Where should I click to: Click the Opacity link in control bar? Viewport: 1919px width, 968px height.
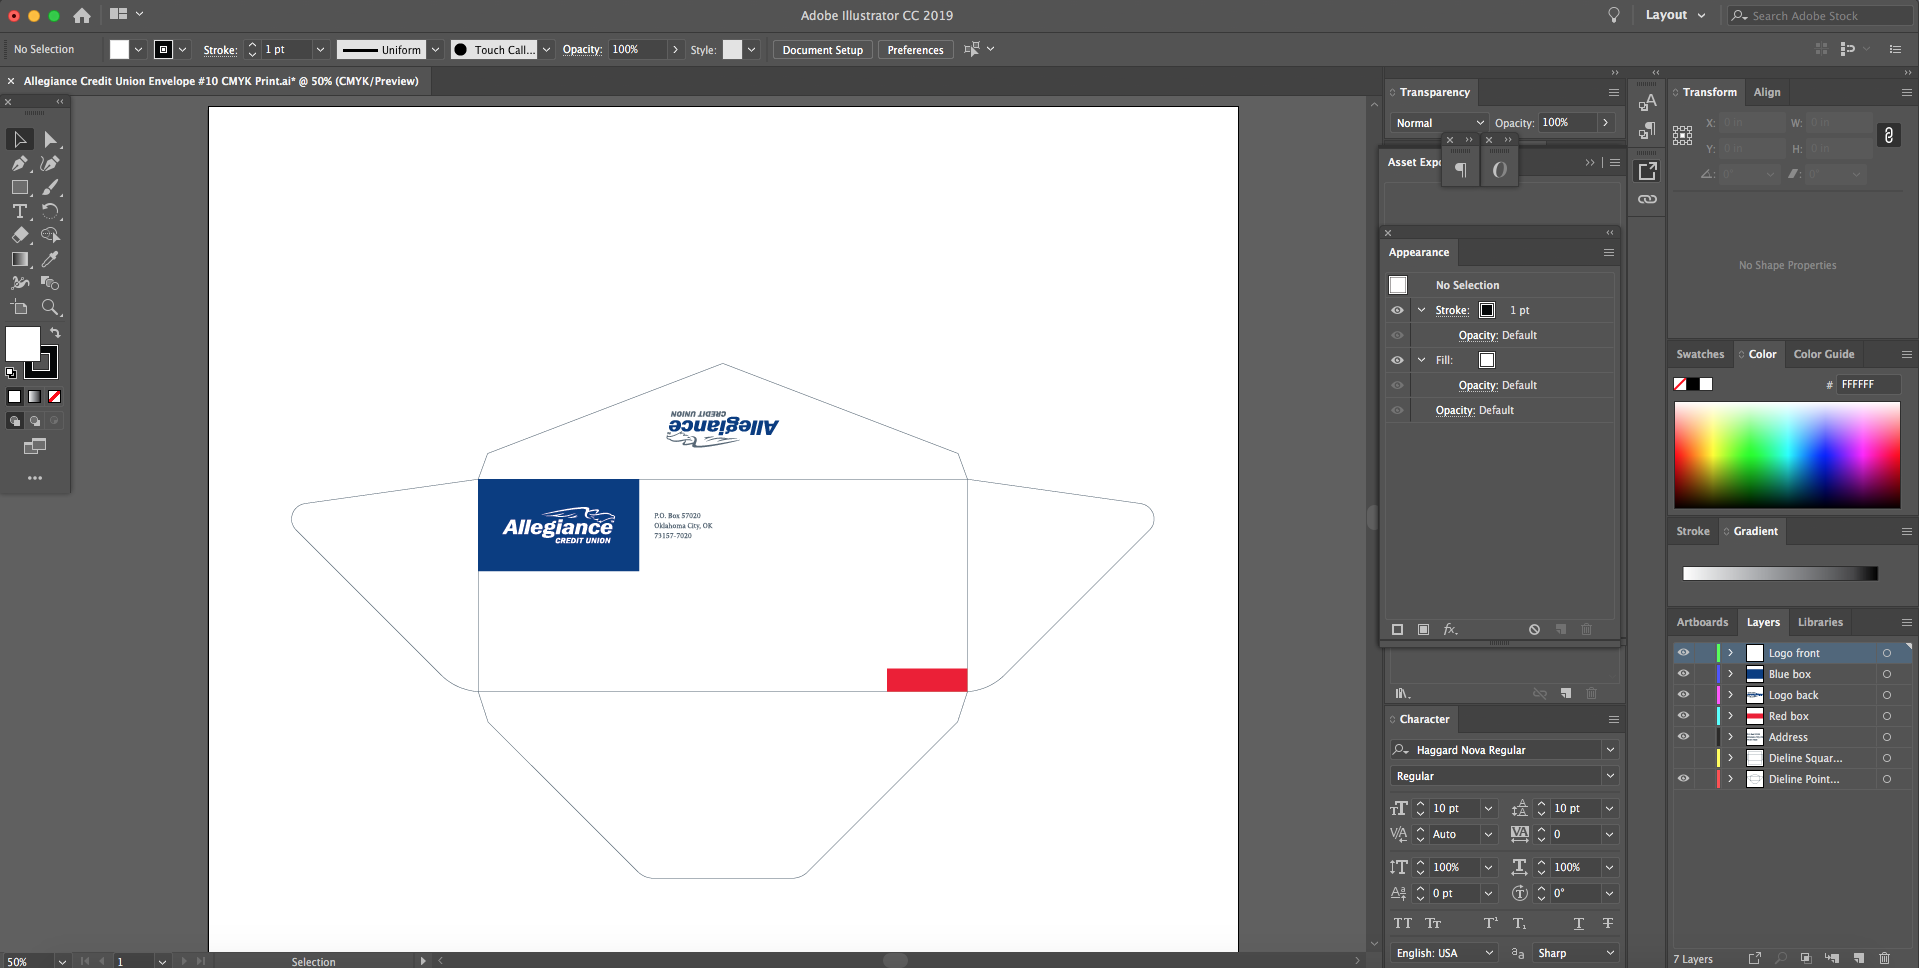click(582, 49)
